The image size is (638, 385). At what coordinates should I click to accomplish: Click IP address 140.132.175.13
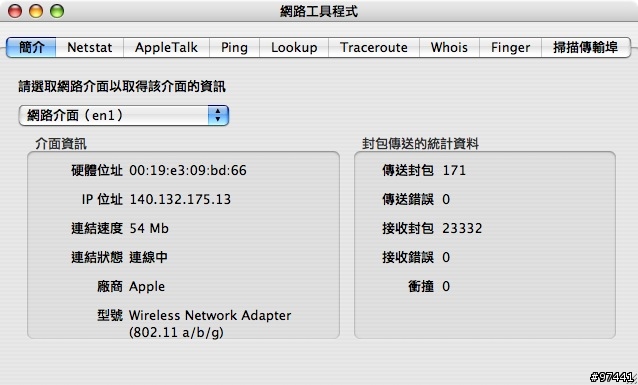click(x=180, y=199)
